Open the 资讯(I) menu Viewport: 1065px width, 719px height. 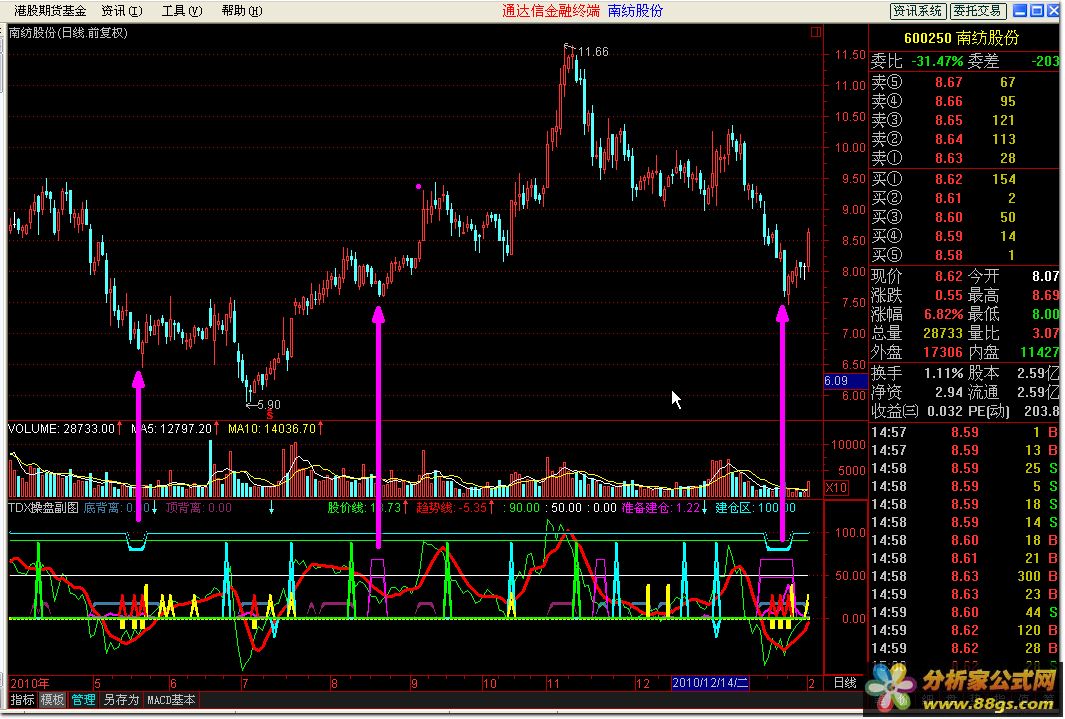tap(122, 11)
